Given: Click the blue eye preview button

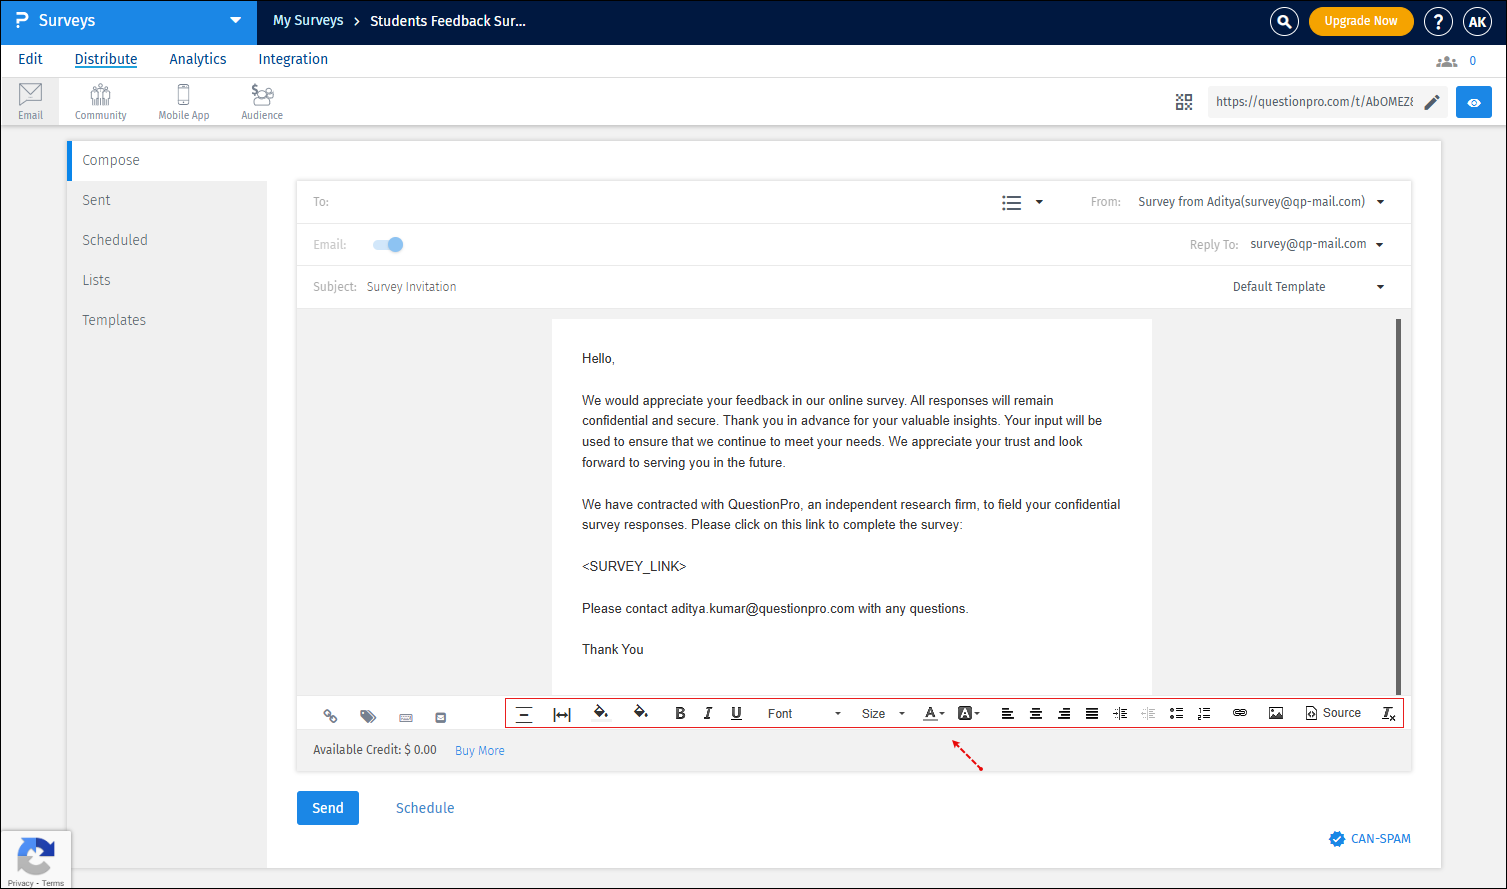Looking at the screenshot, I should 1473,101.
